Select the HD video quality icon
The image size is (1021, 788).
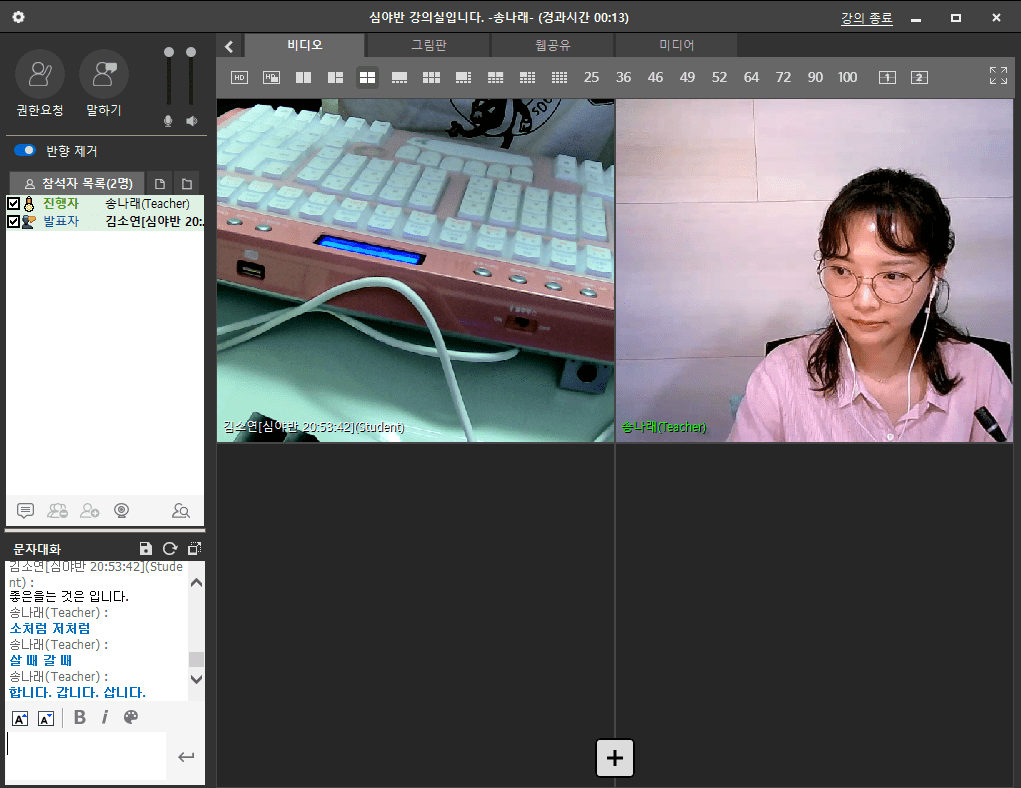(x=239, y=77)
